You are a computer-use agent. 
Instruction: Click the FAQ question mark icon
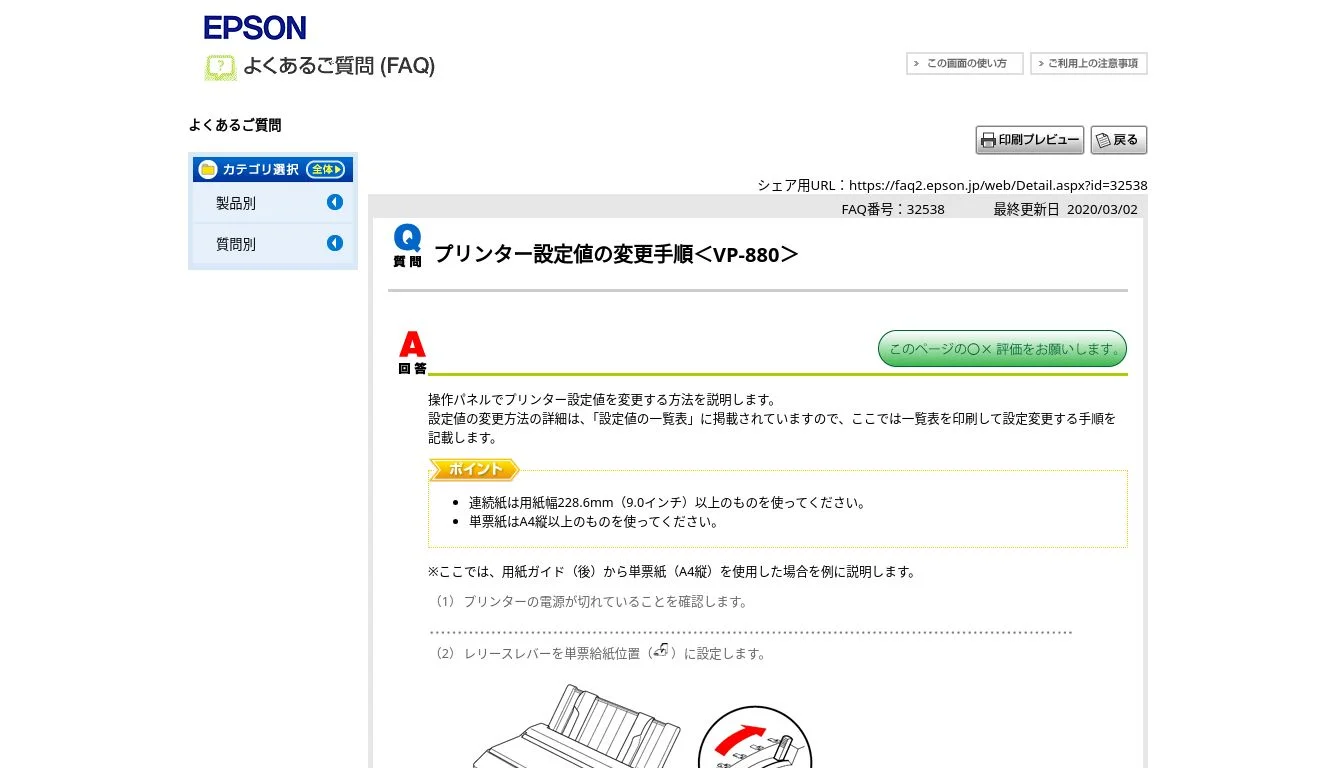[221, 67]
